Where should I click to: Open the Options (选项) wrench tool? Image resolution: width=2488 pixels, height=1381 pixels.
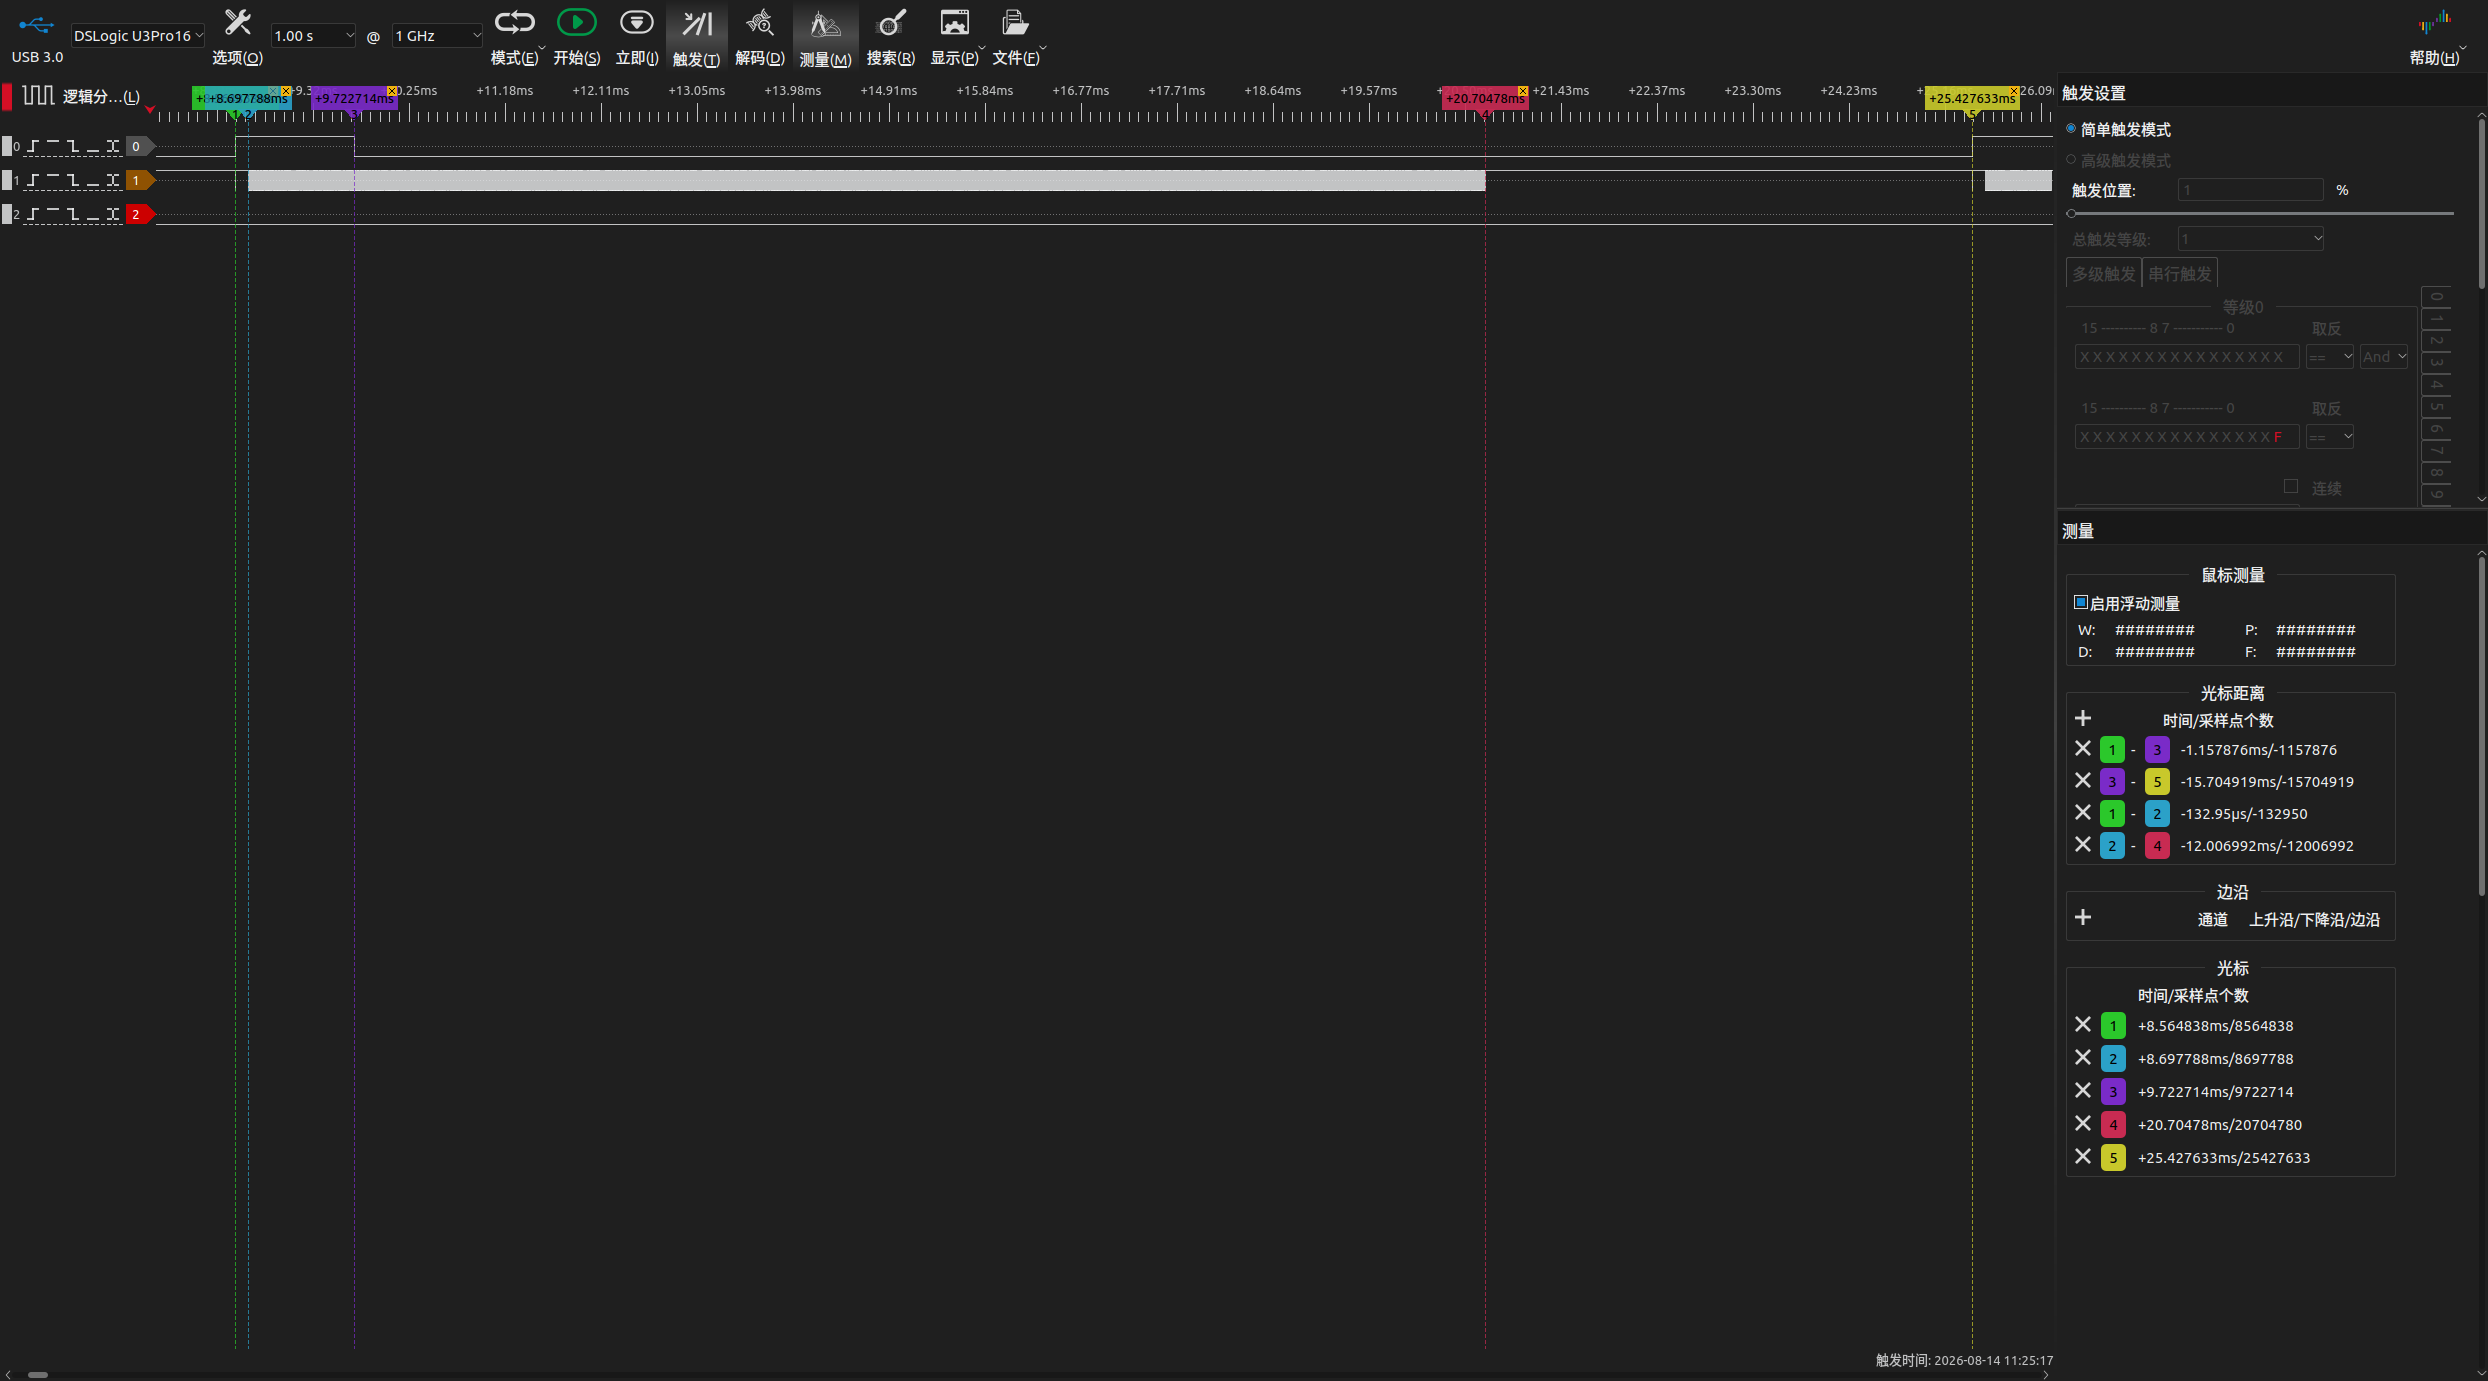coord(237,23)
